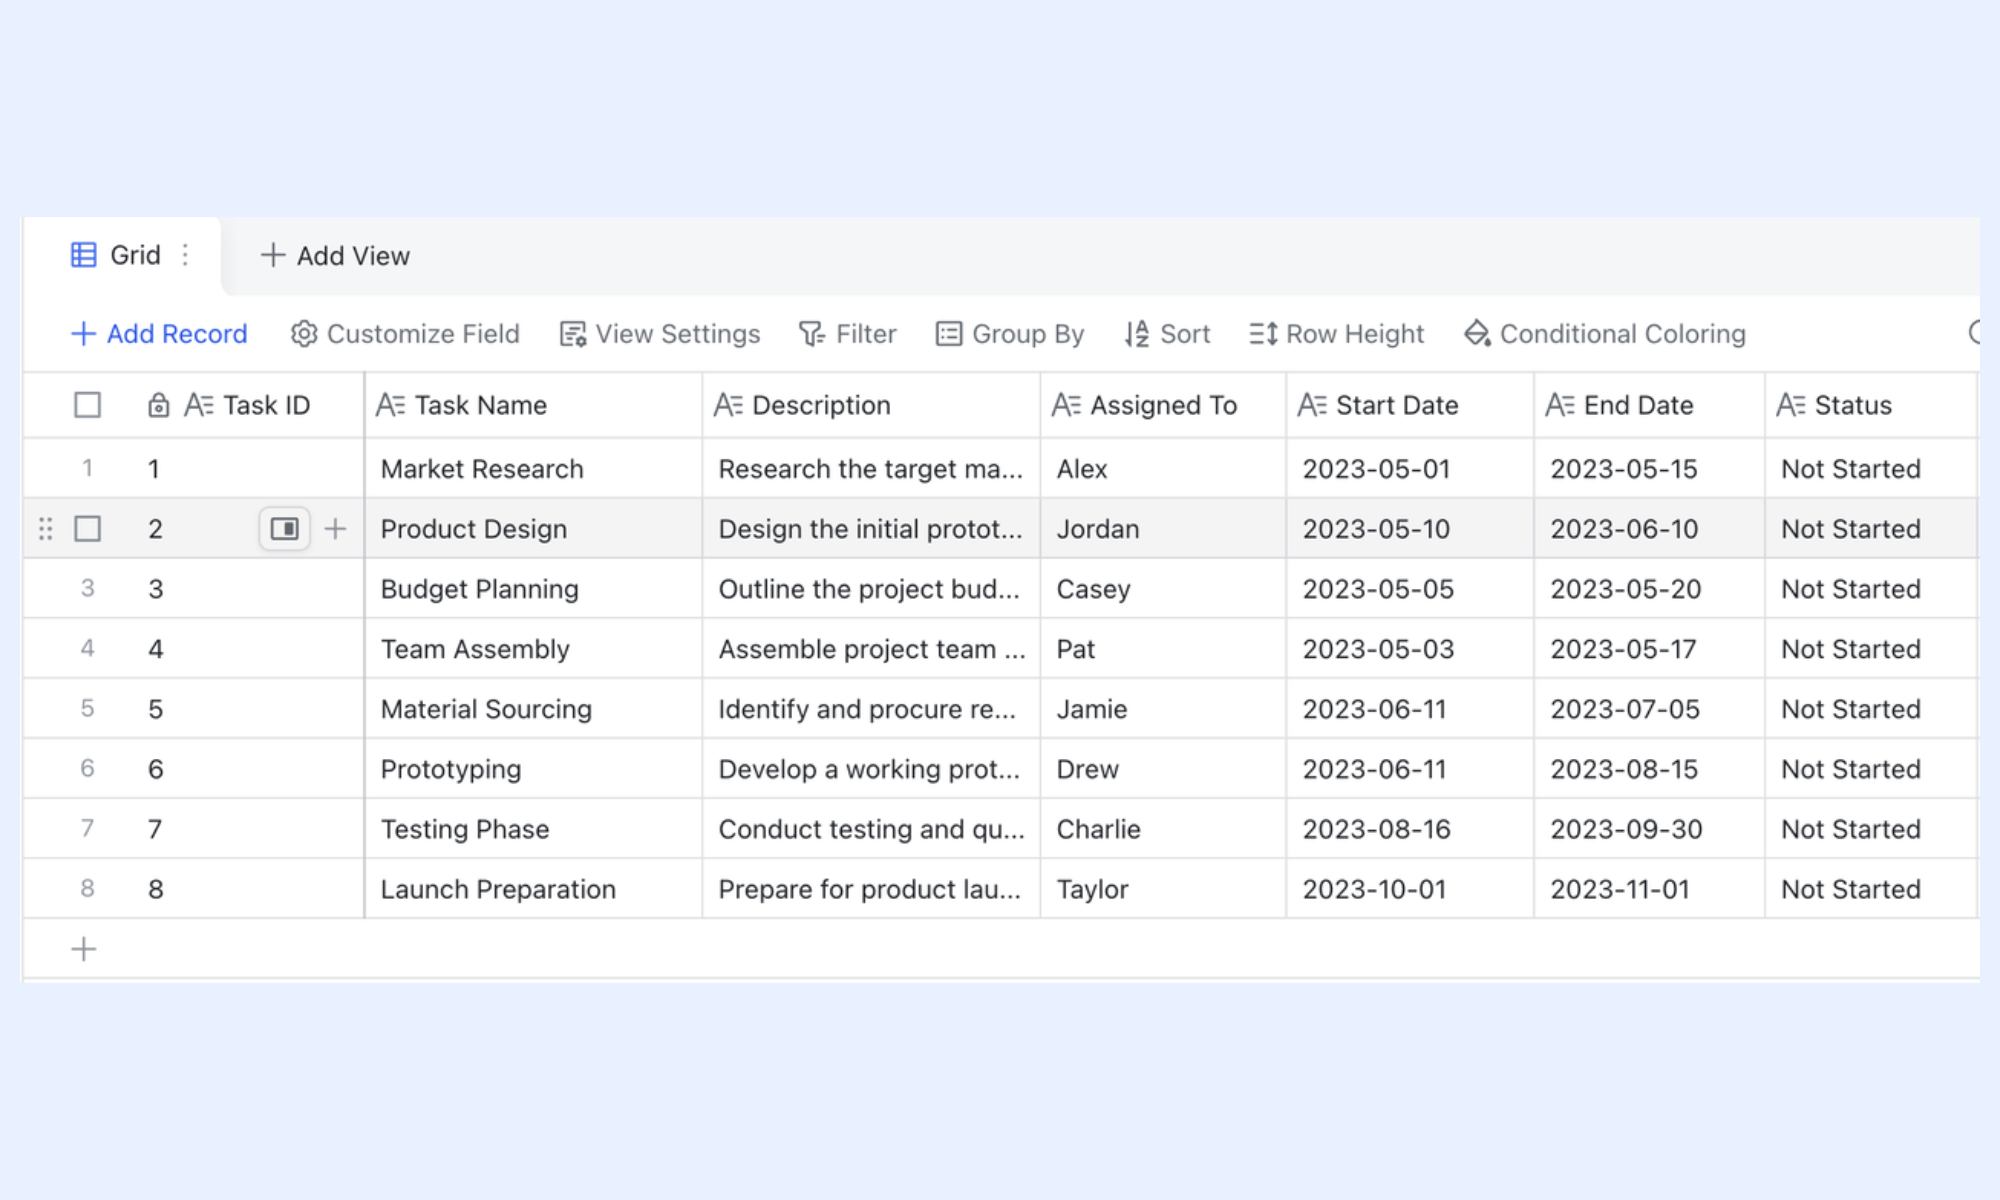This screenshot has width=2000, height=1200.
Task: Open the Group By options
Action: click(1010, 334)
